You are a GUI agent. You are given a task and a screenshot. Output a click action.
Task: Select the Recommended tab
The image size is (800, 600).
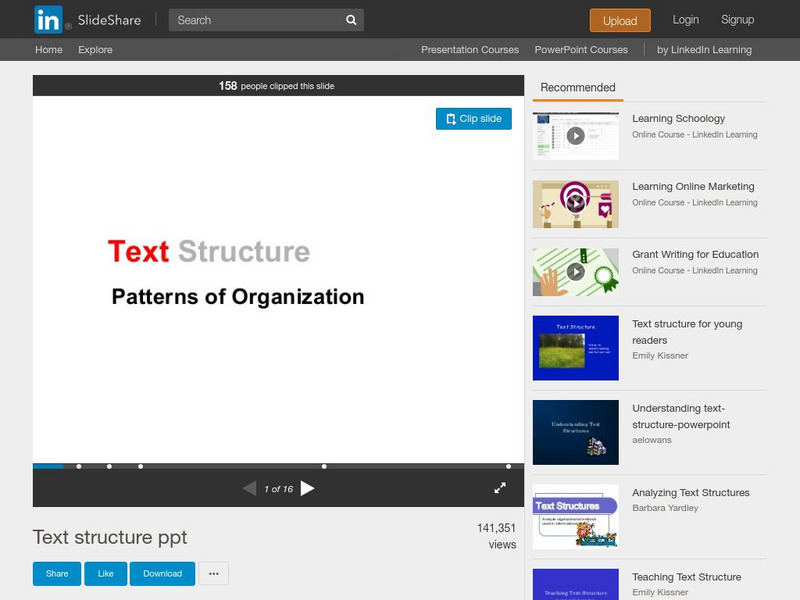click(578, 88)
